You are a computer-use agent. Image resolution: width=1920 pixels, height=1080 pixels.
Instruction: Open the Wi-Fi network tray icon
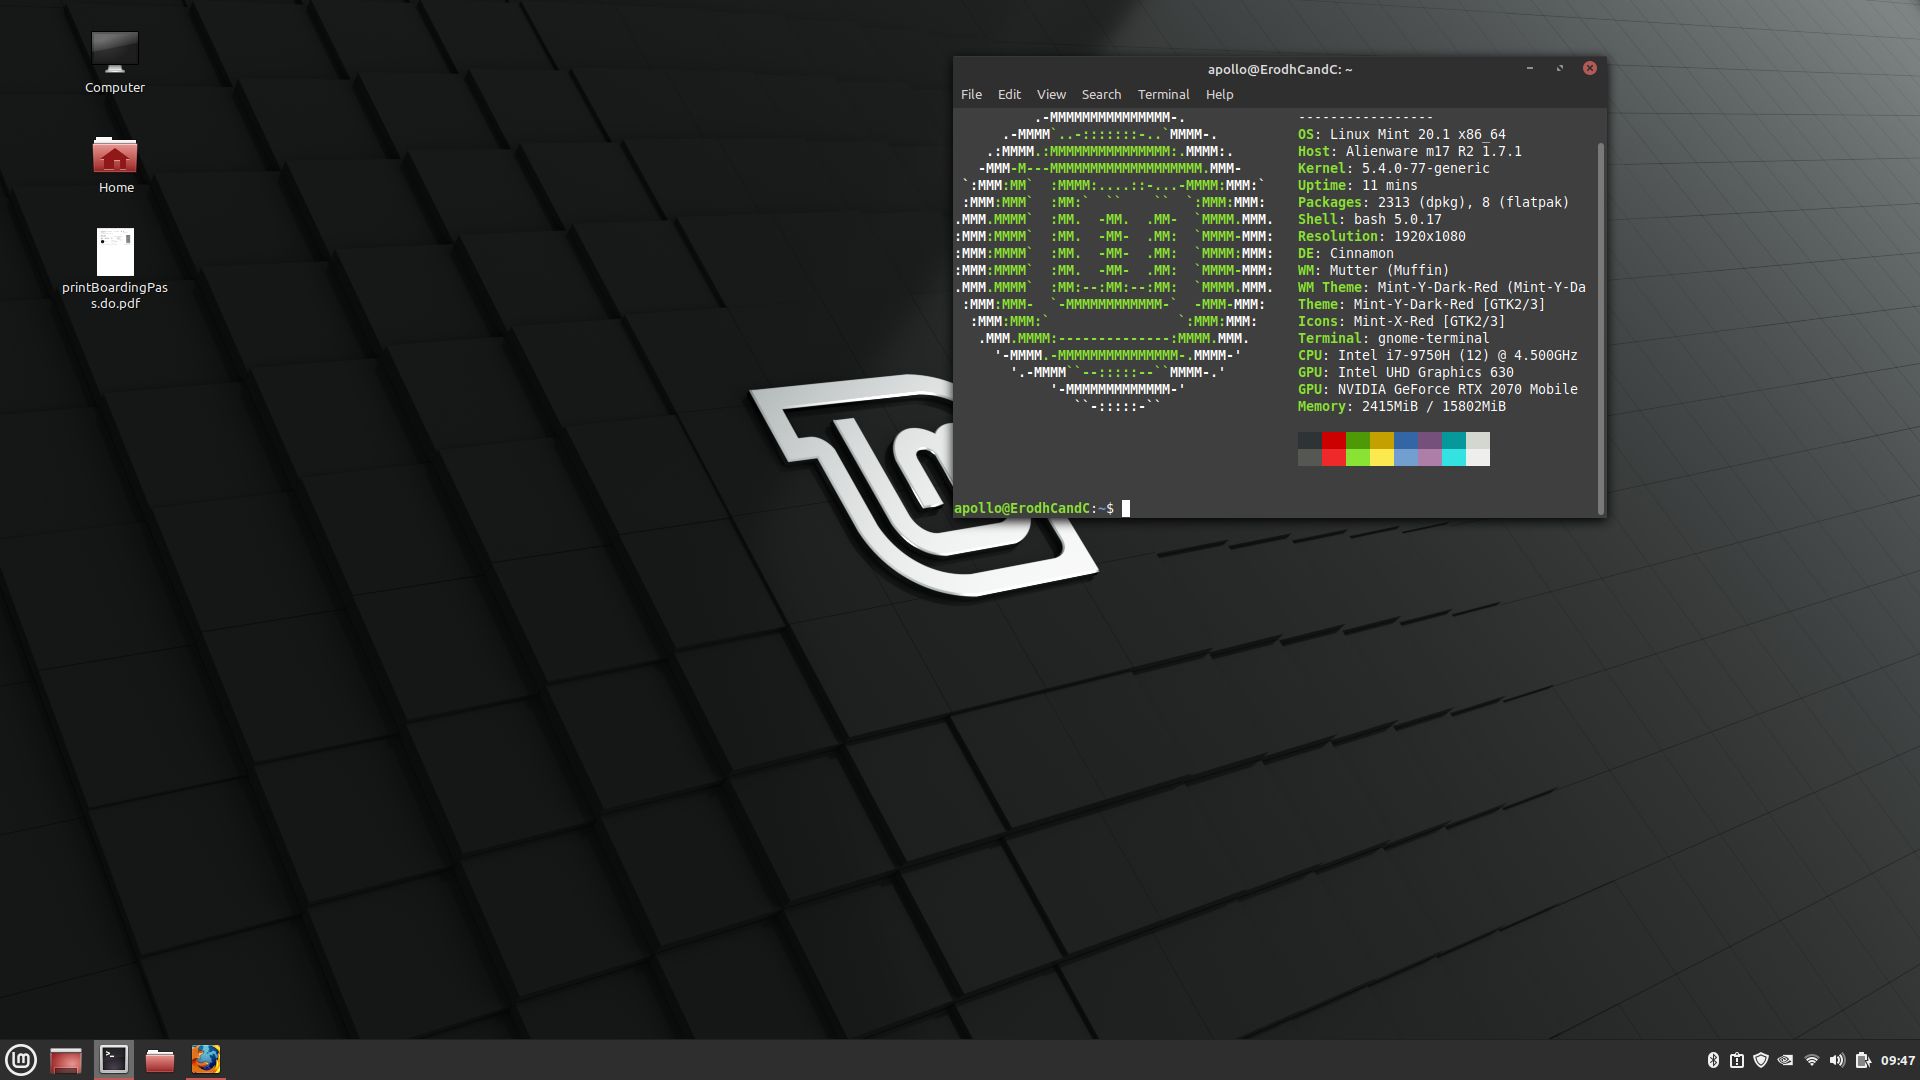click(1810, 1059)
